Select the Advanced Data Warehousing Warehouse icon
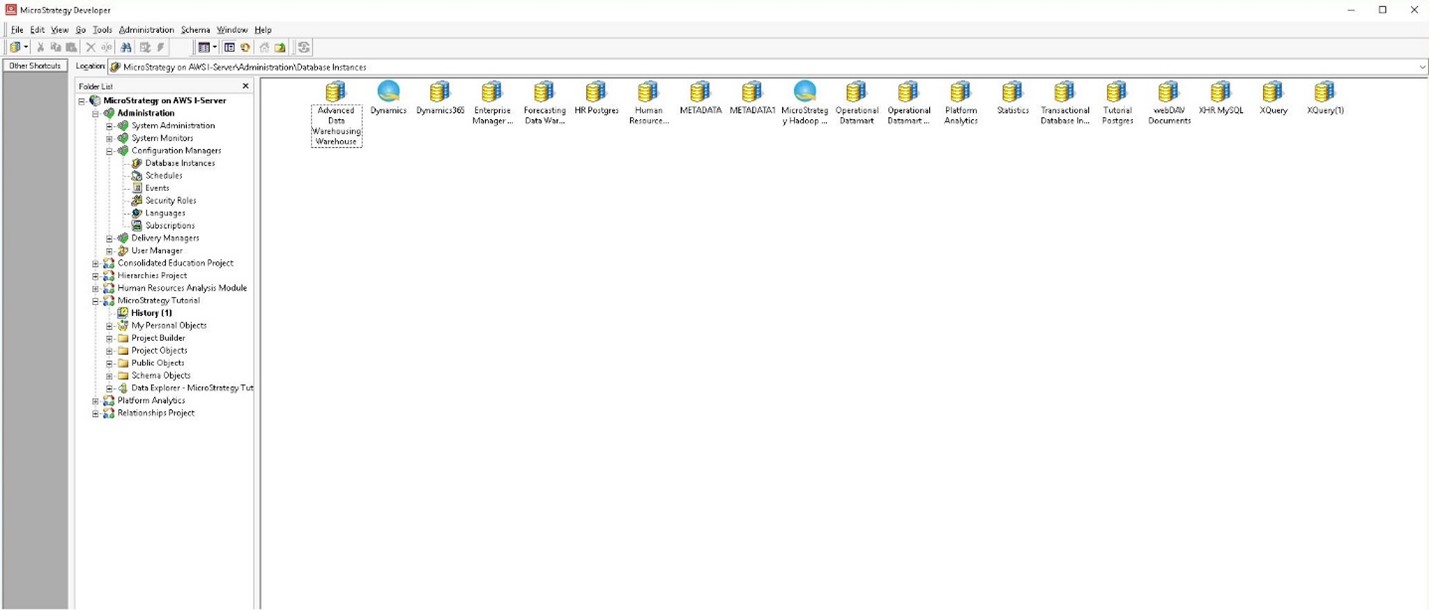 click(x=336, y=92)
